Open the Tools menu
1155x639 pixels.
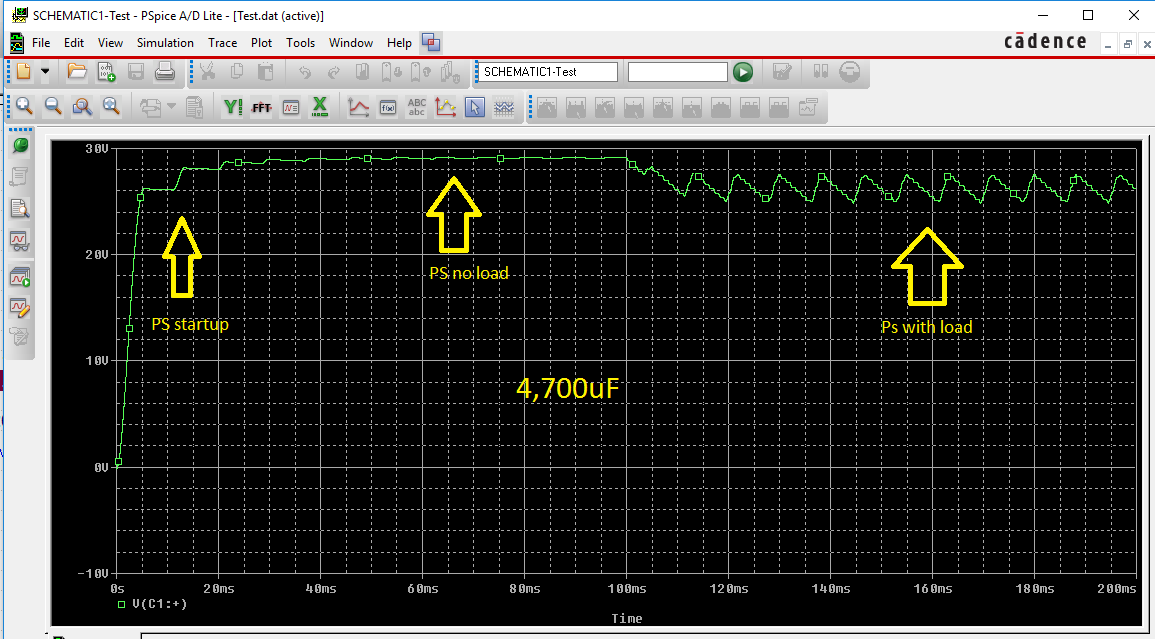point(301,43)
